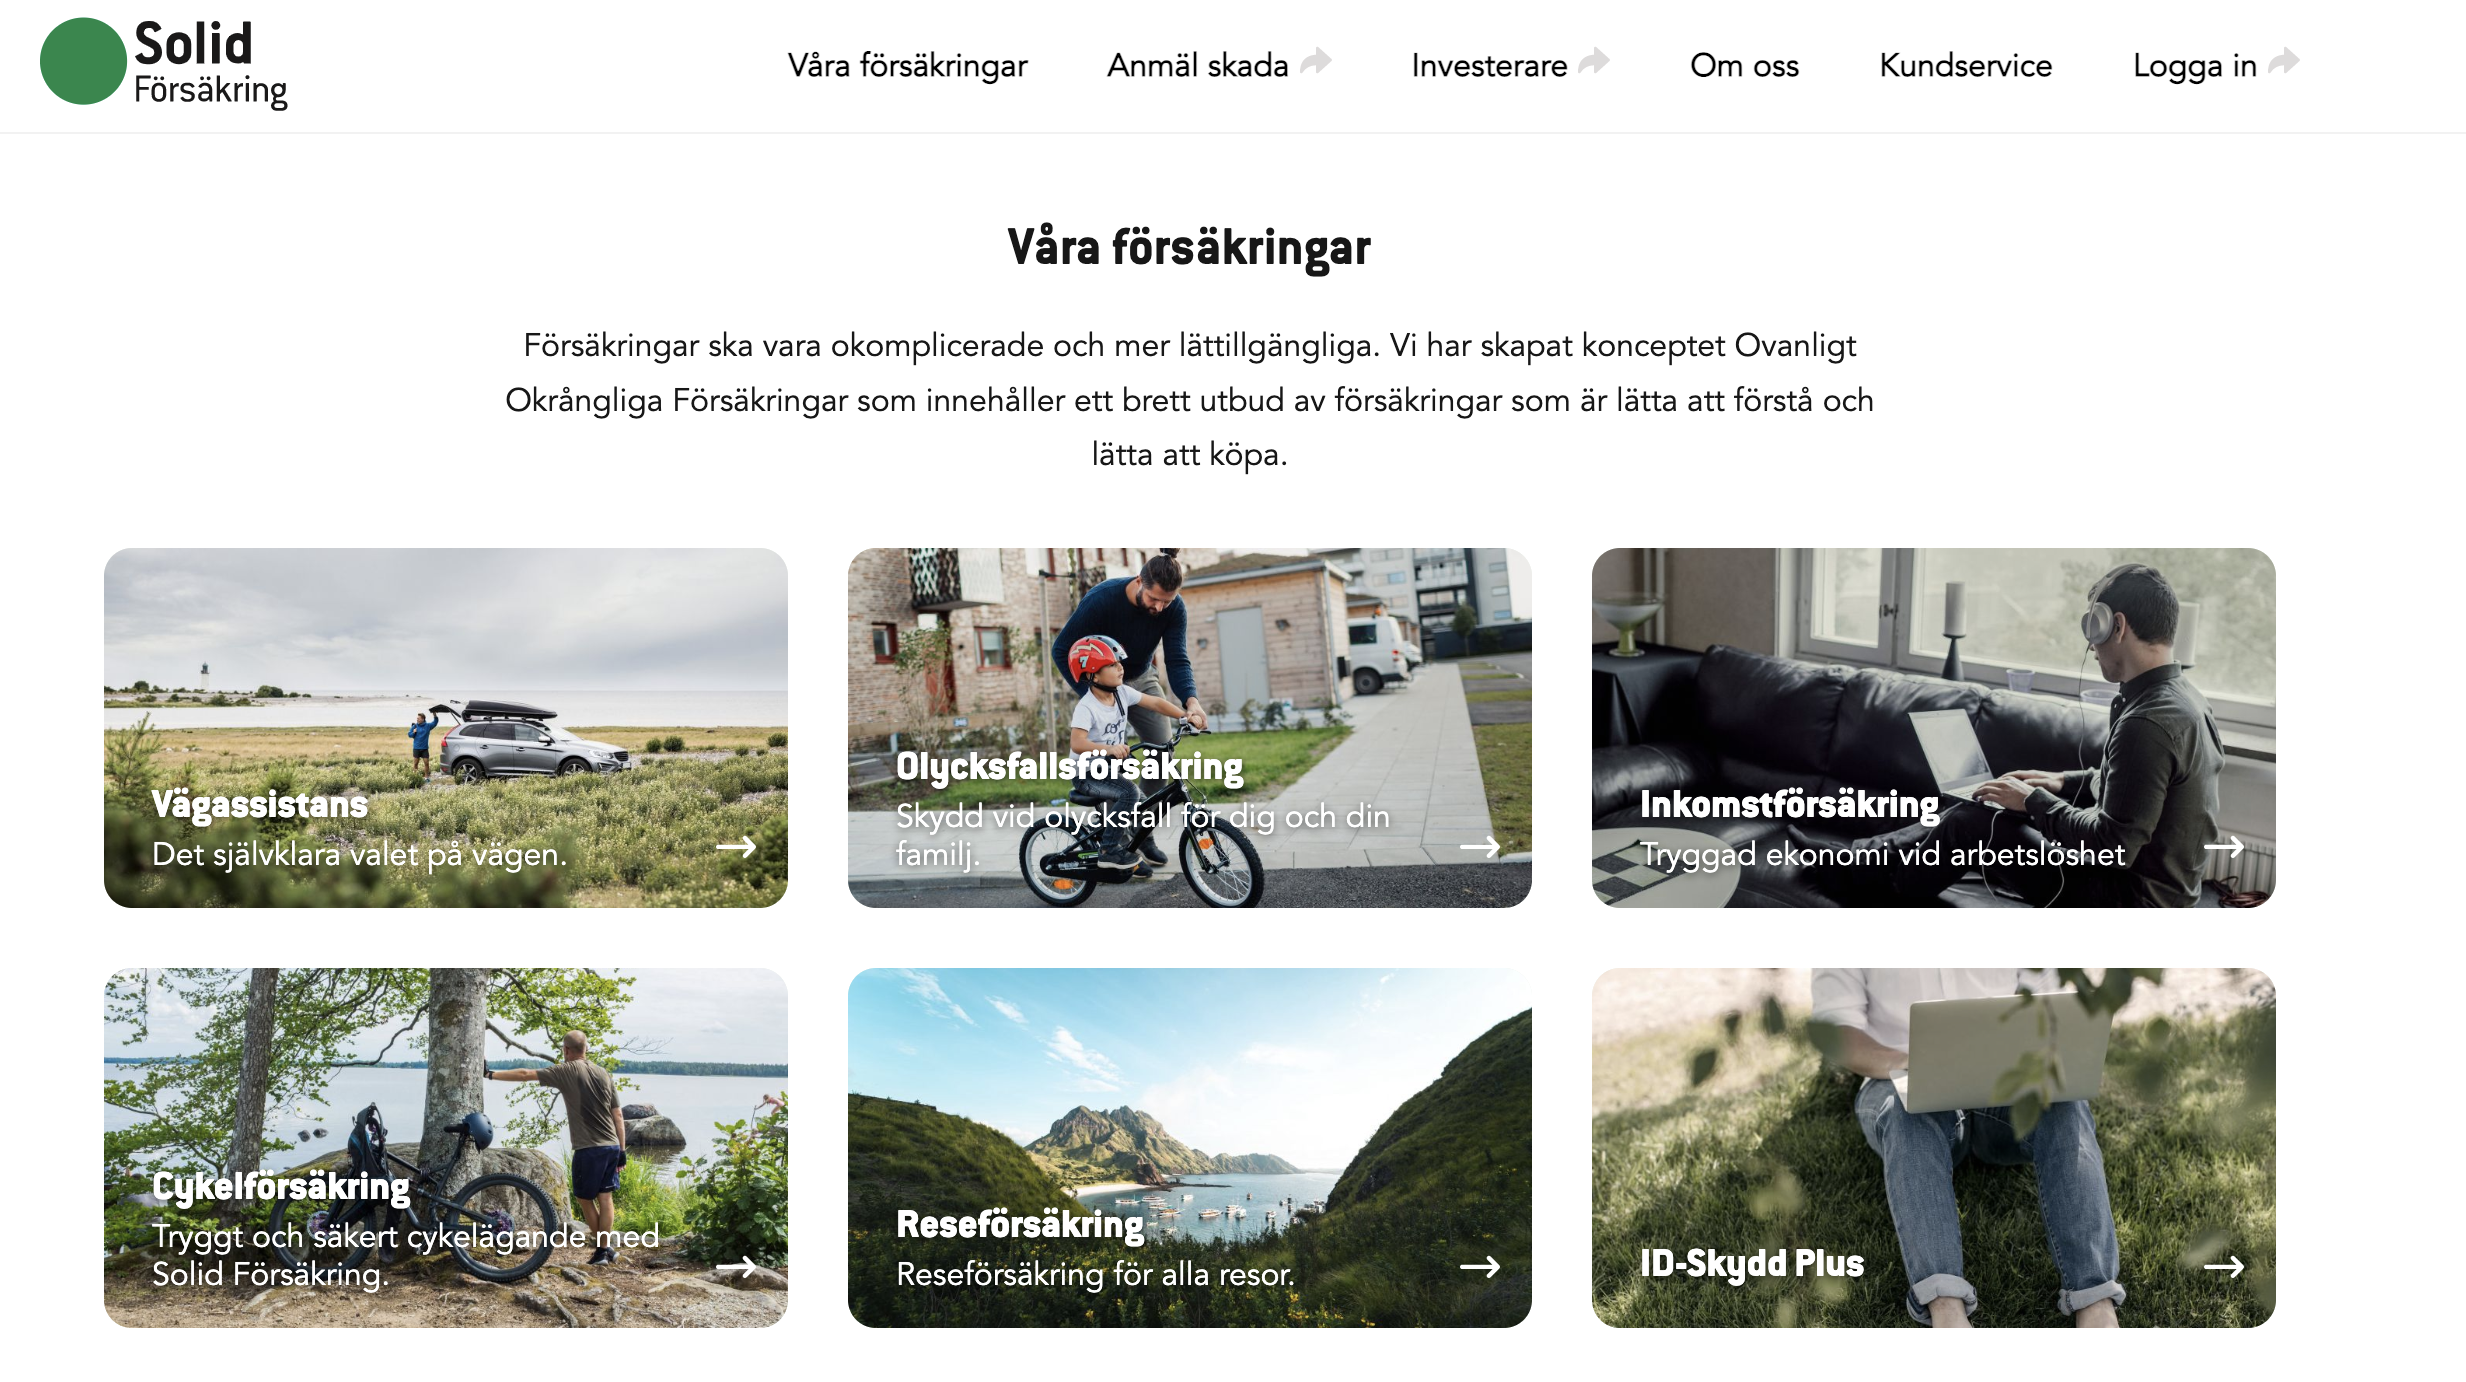The image size is (2466, 1382).
Task: Click the share arrow icon beside Anmäl skada
Action: coord(1316,61)
